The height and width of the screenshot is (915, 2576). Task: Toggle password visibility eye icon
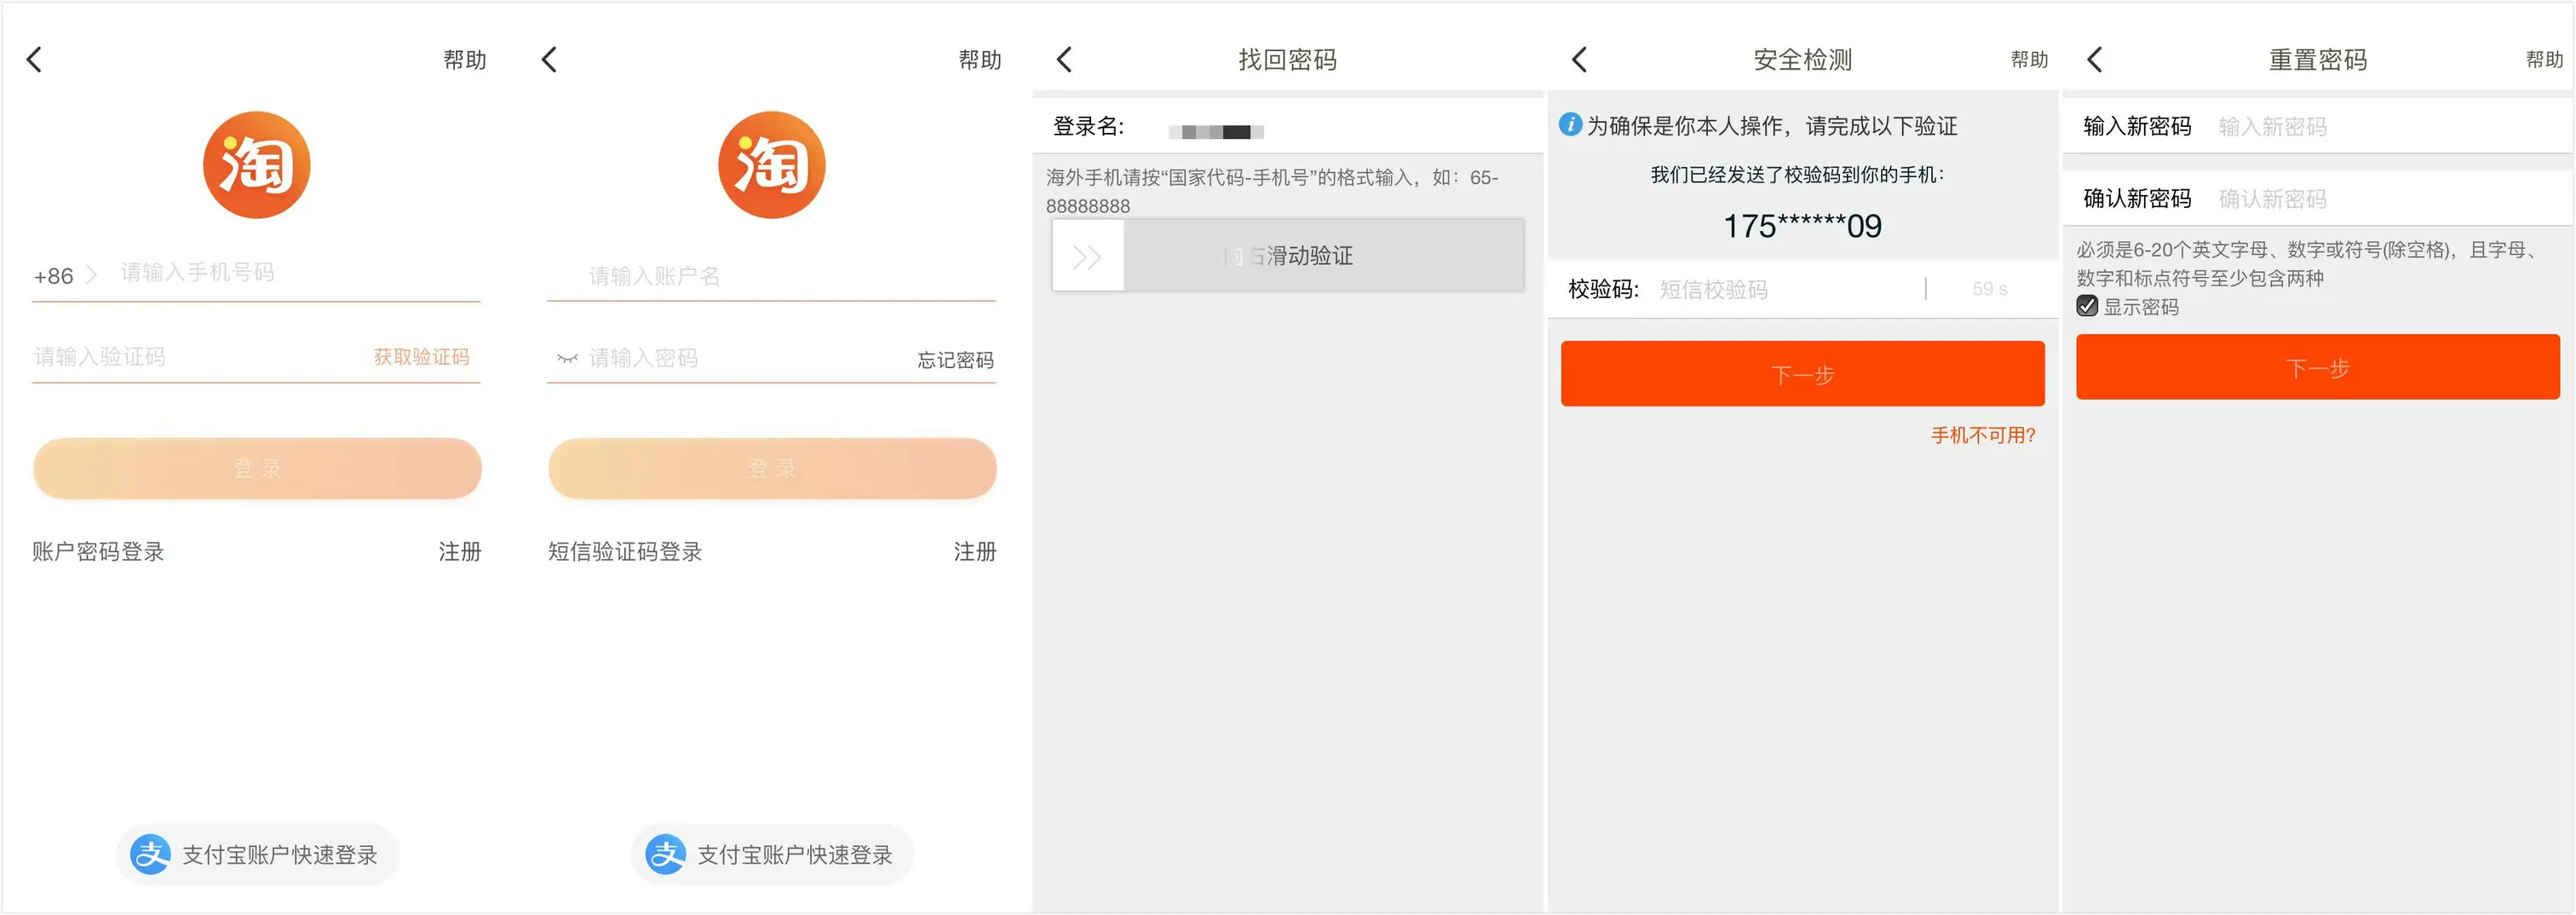pyautogui.click(x=567, y=358)
